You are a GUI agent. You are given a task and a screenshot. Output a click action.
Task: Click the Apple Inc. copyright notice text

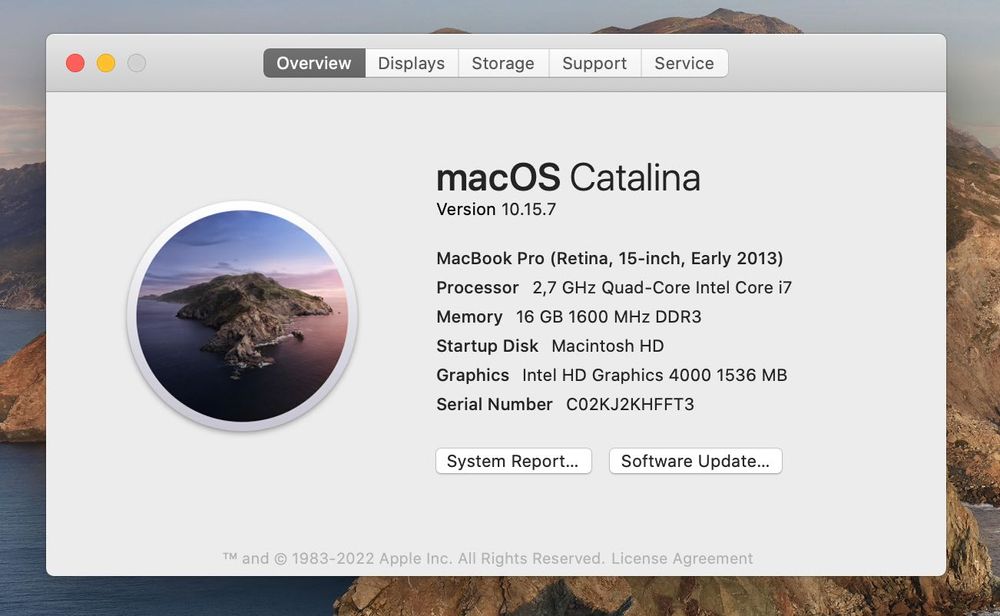tap(413, 559)
